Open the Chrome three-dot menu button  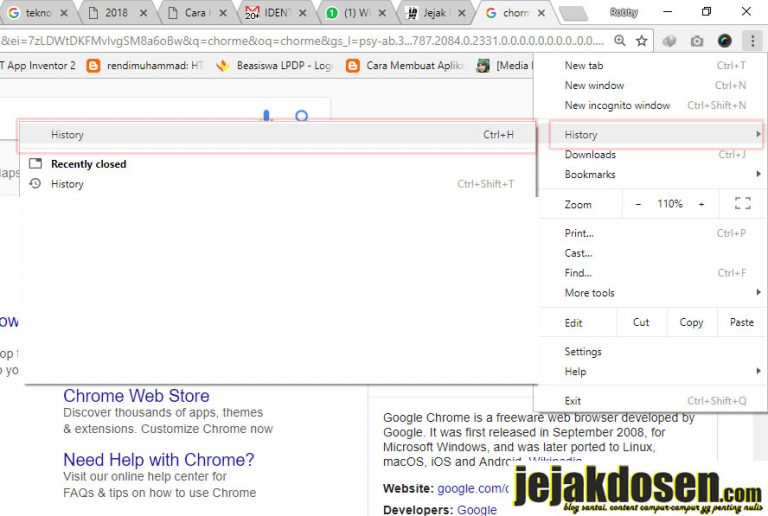tap(752, 41)
